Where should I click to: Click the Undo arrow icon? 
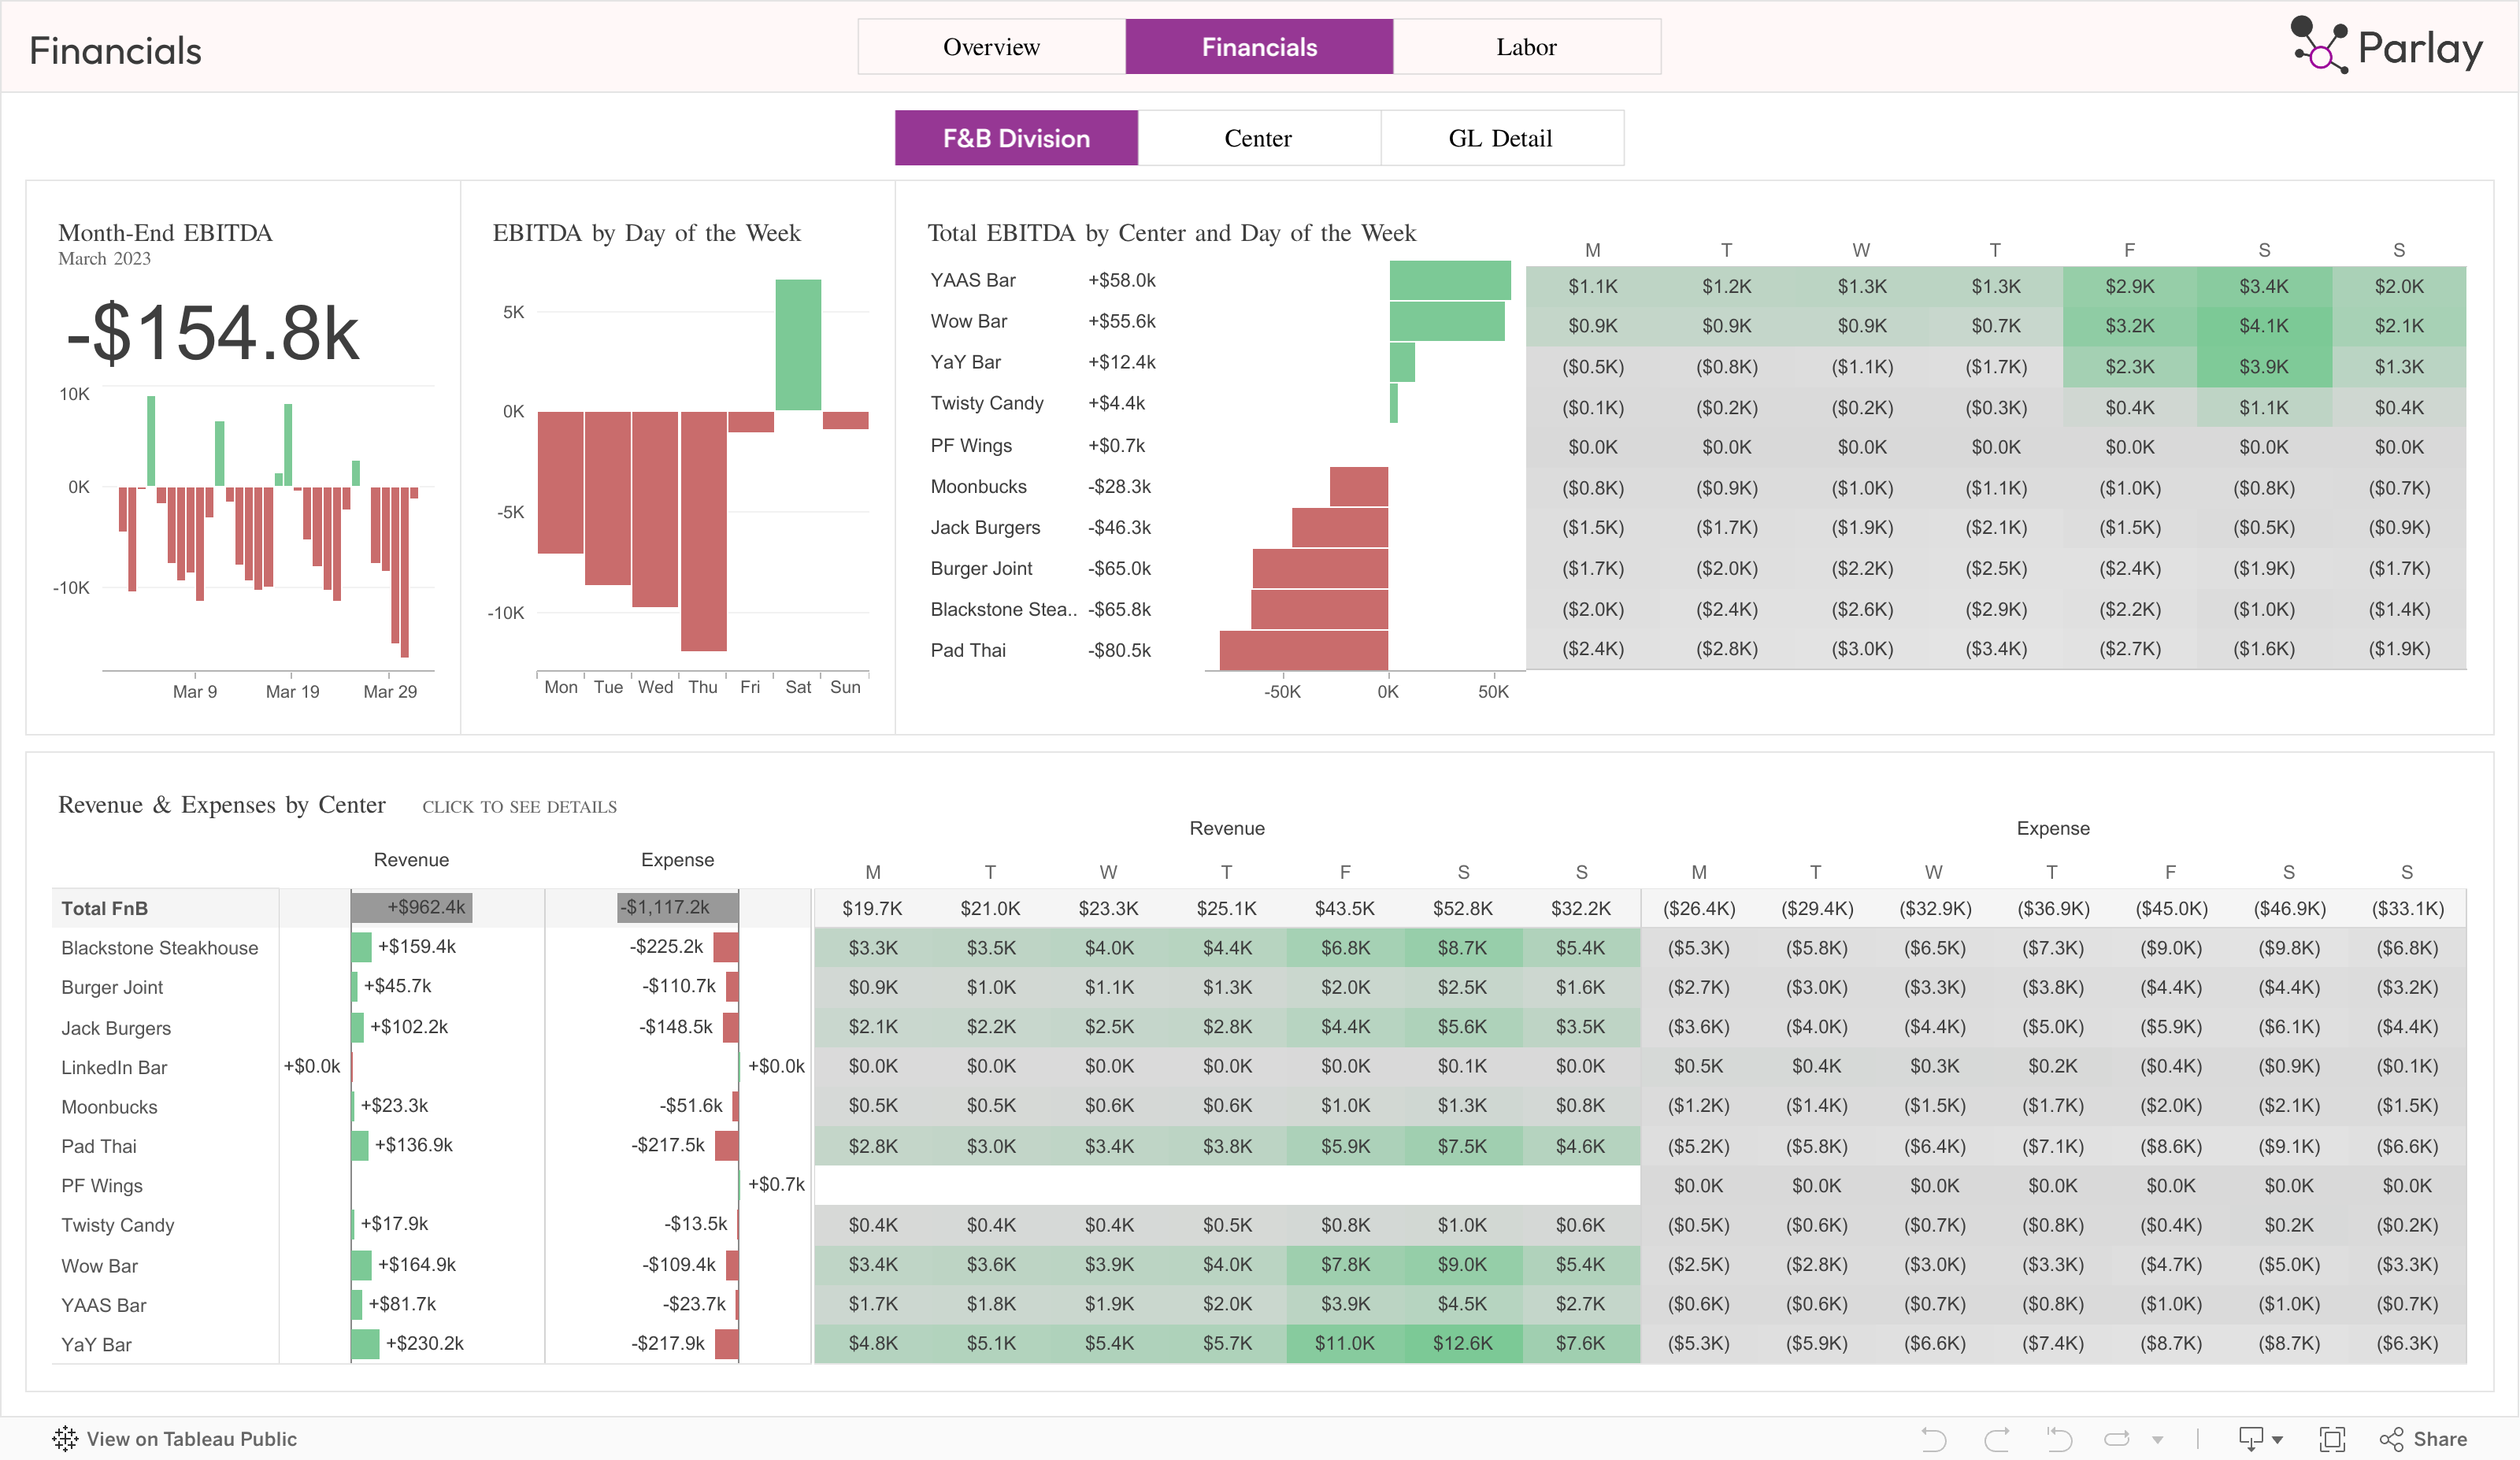[1933, 1439]
